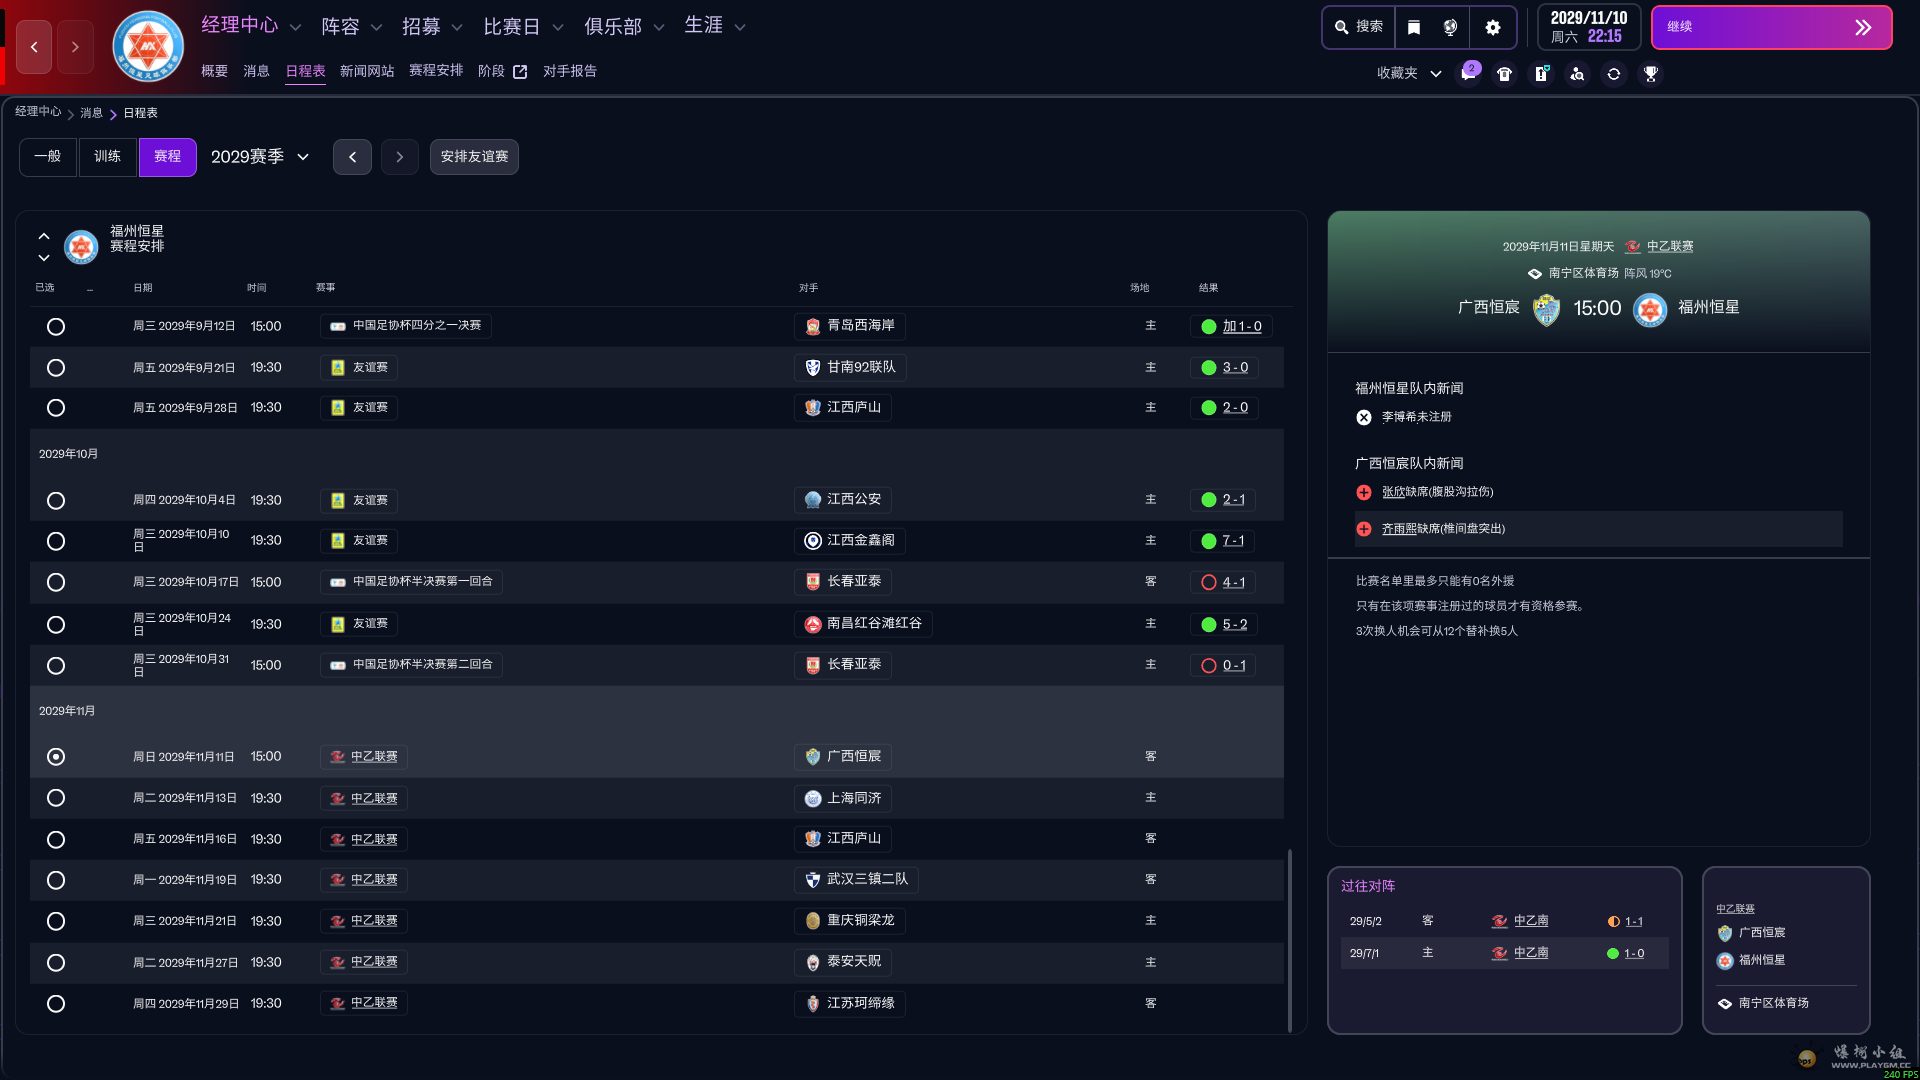Click the squad shirt shortcut icon

tap(1504, 74)
